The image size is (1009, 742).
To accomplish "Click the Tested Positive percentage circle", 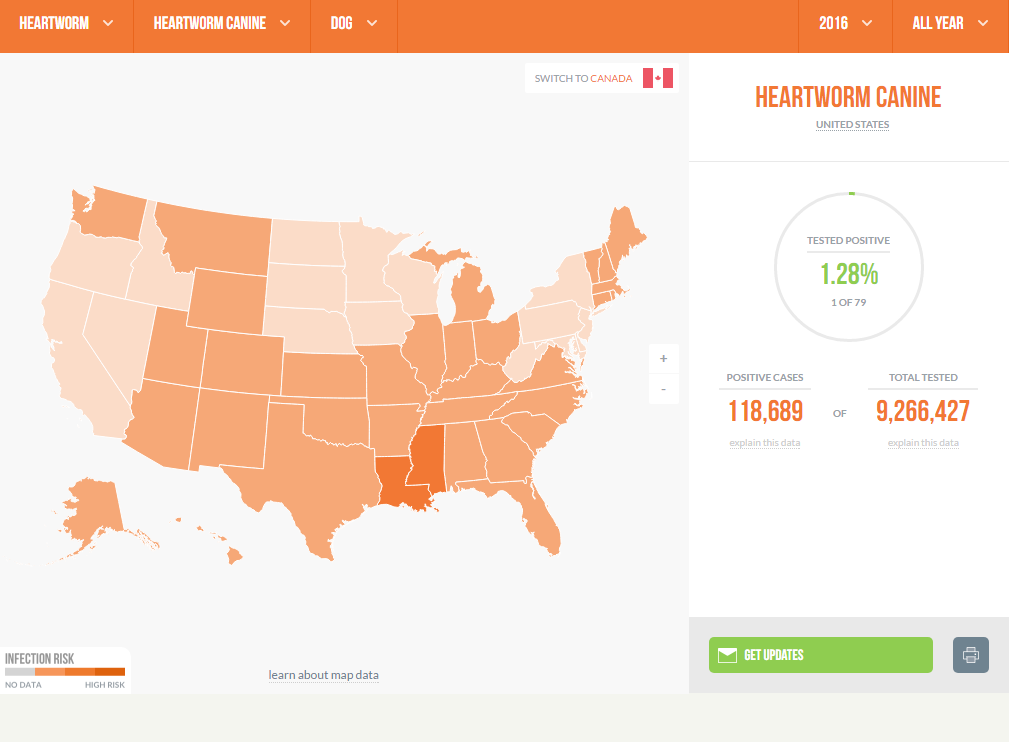I will 849,266.
